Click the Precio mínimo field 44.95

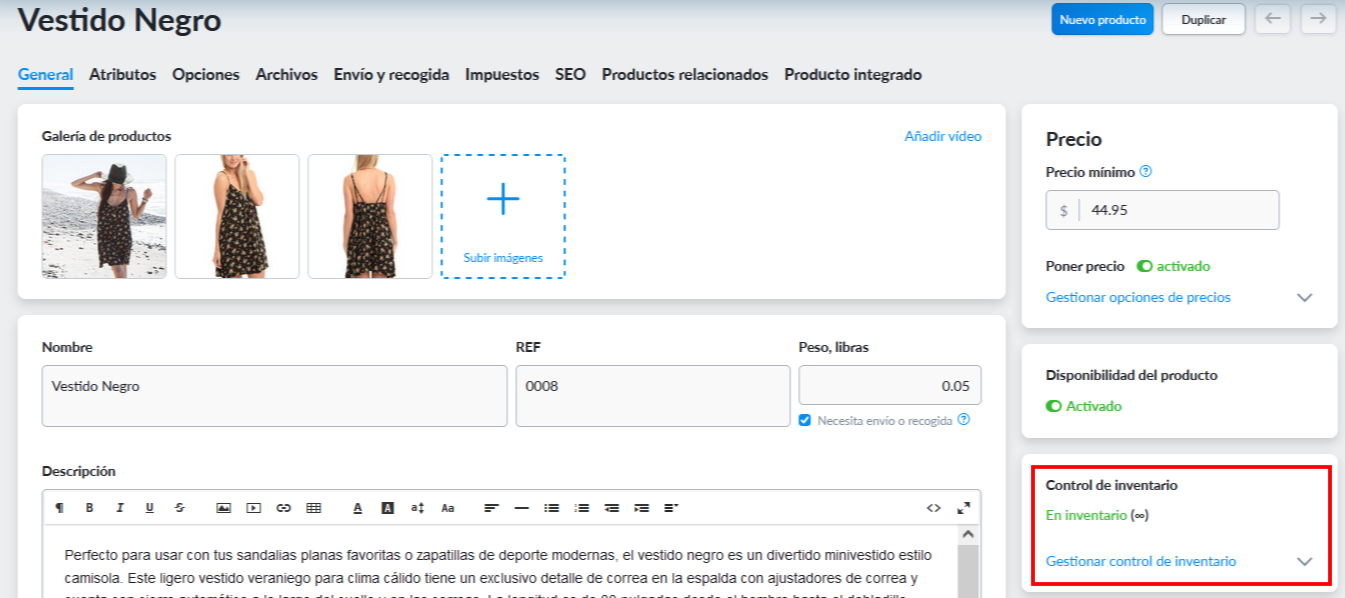coord(1162,210)
